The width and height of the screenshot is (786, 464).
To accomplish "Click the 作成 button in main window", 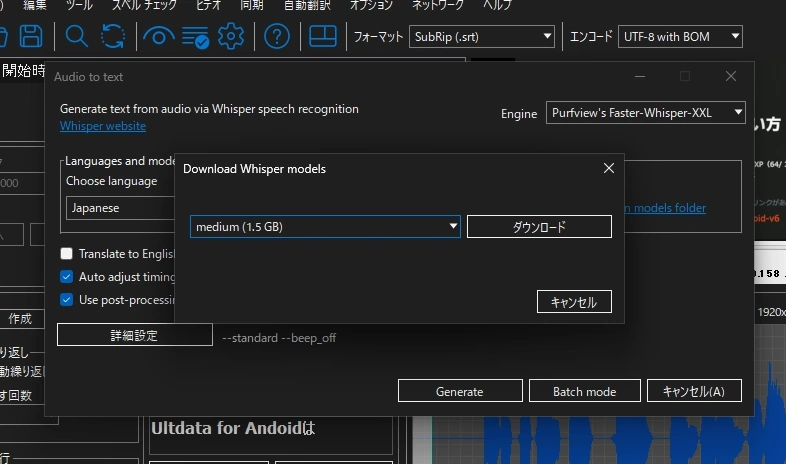I will (20, 319).
